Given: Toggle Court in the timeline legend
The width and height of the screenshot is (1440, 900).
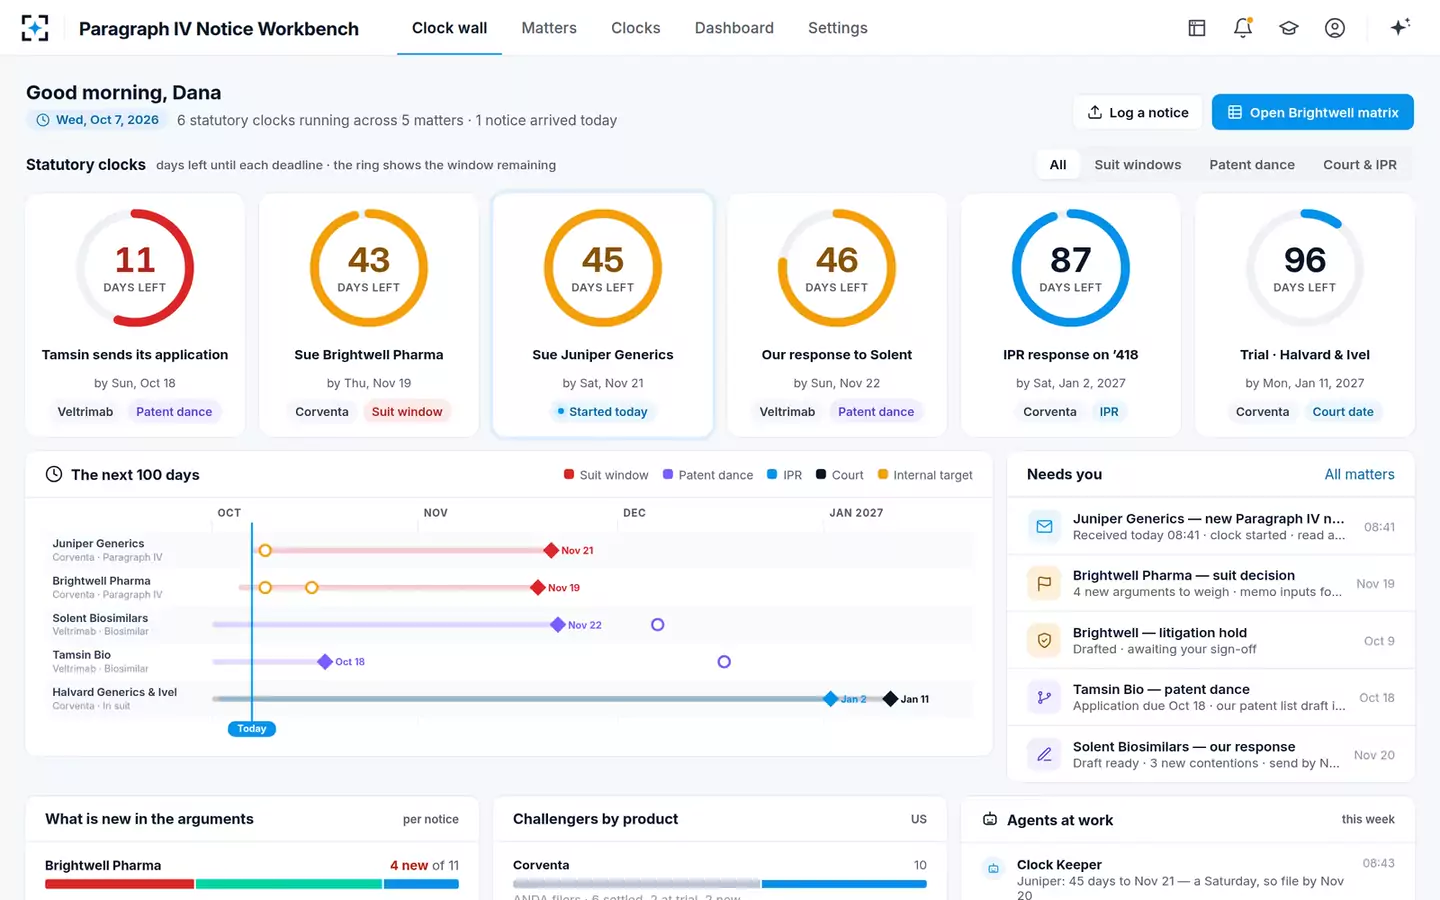Looking at the screenshot, I should (840, 475).
